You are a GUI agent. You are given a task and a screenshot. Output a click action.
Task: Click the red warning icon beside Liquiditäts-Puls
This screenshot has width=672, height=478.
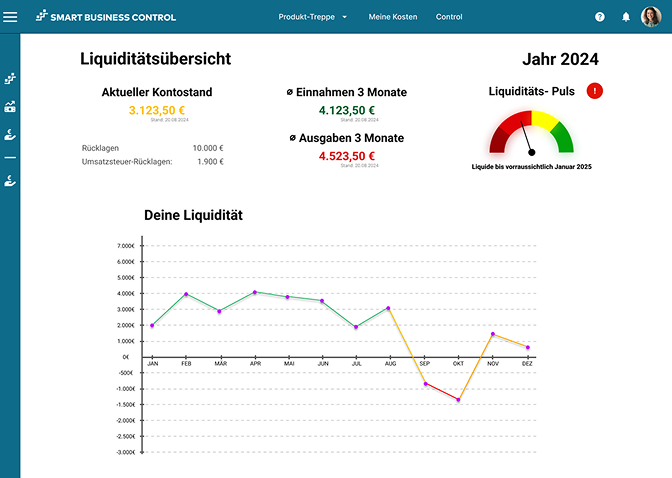pos(595,91)
